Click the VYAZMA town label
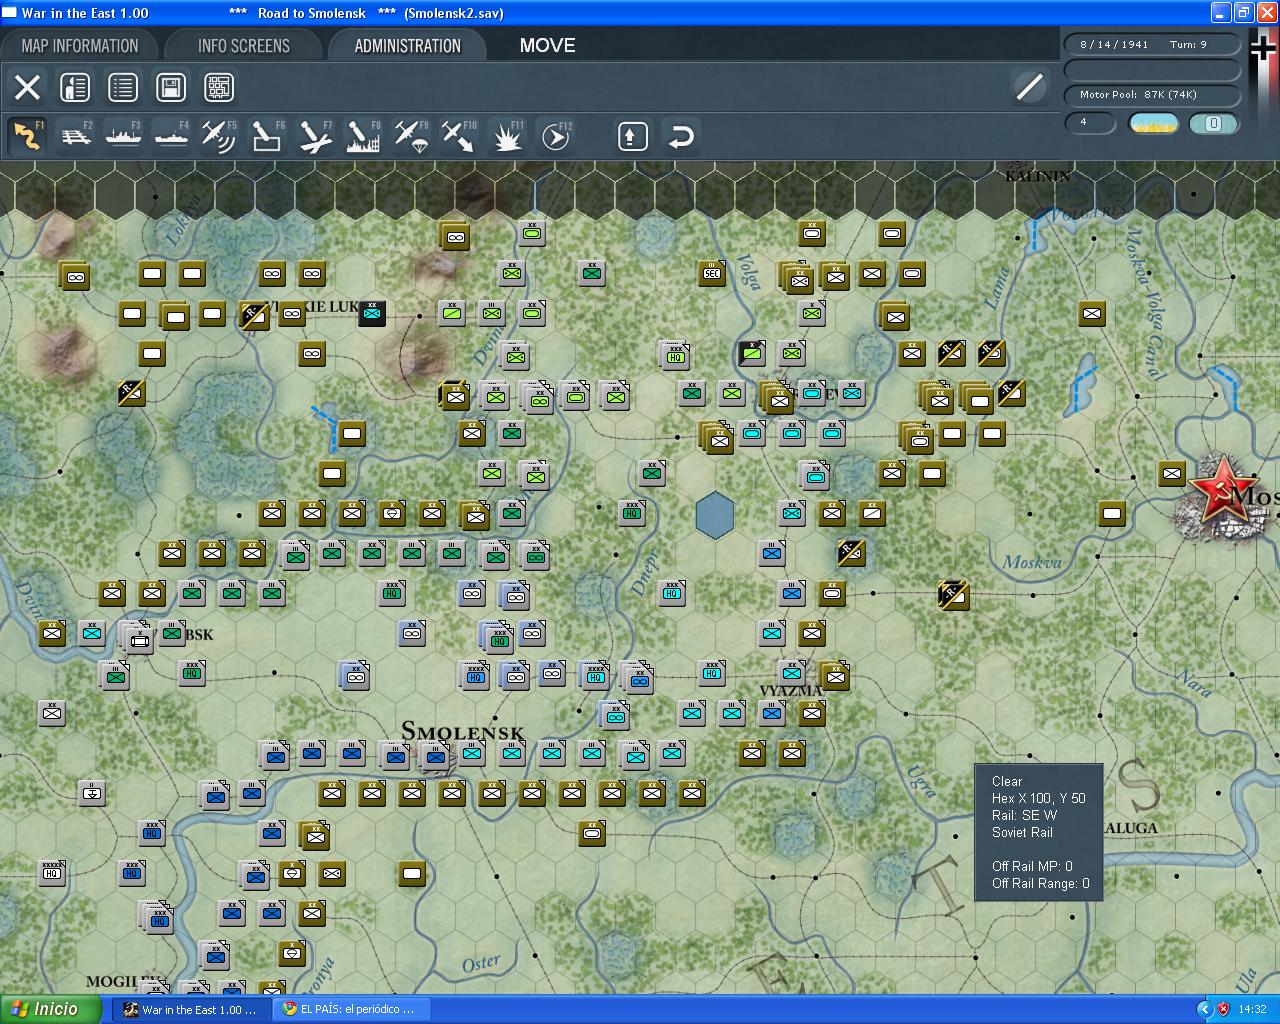 click(790, 691)
